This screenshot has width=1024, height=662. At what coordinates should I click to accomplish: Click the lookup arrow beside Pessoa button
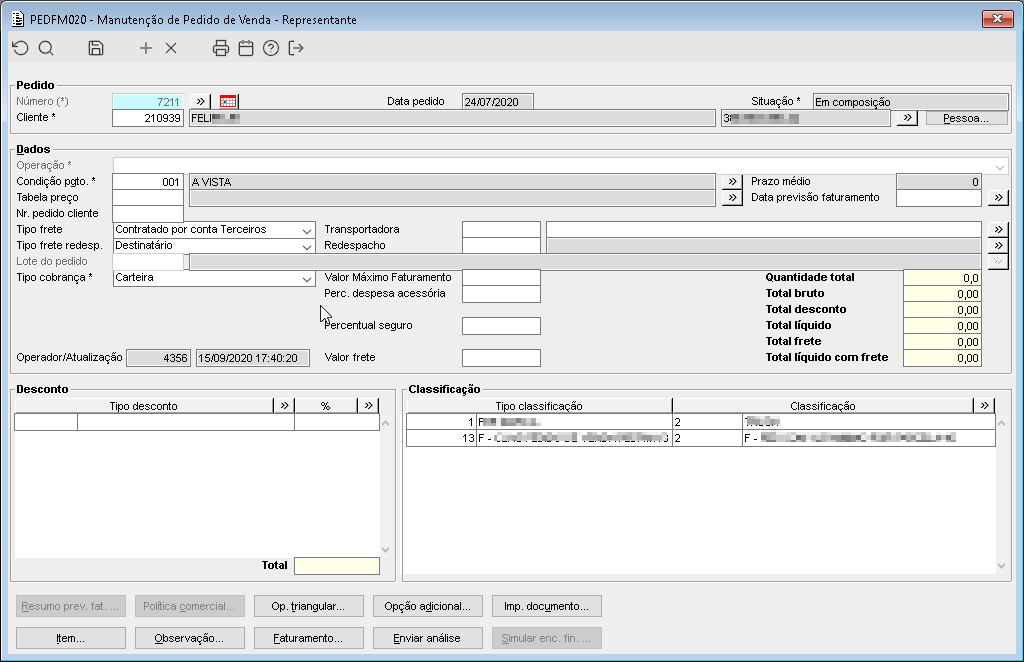point(907,118)
